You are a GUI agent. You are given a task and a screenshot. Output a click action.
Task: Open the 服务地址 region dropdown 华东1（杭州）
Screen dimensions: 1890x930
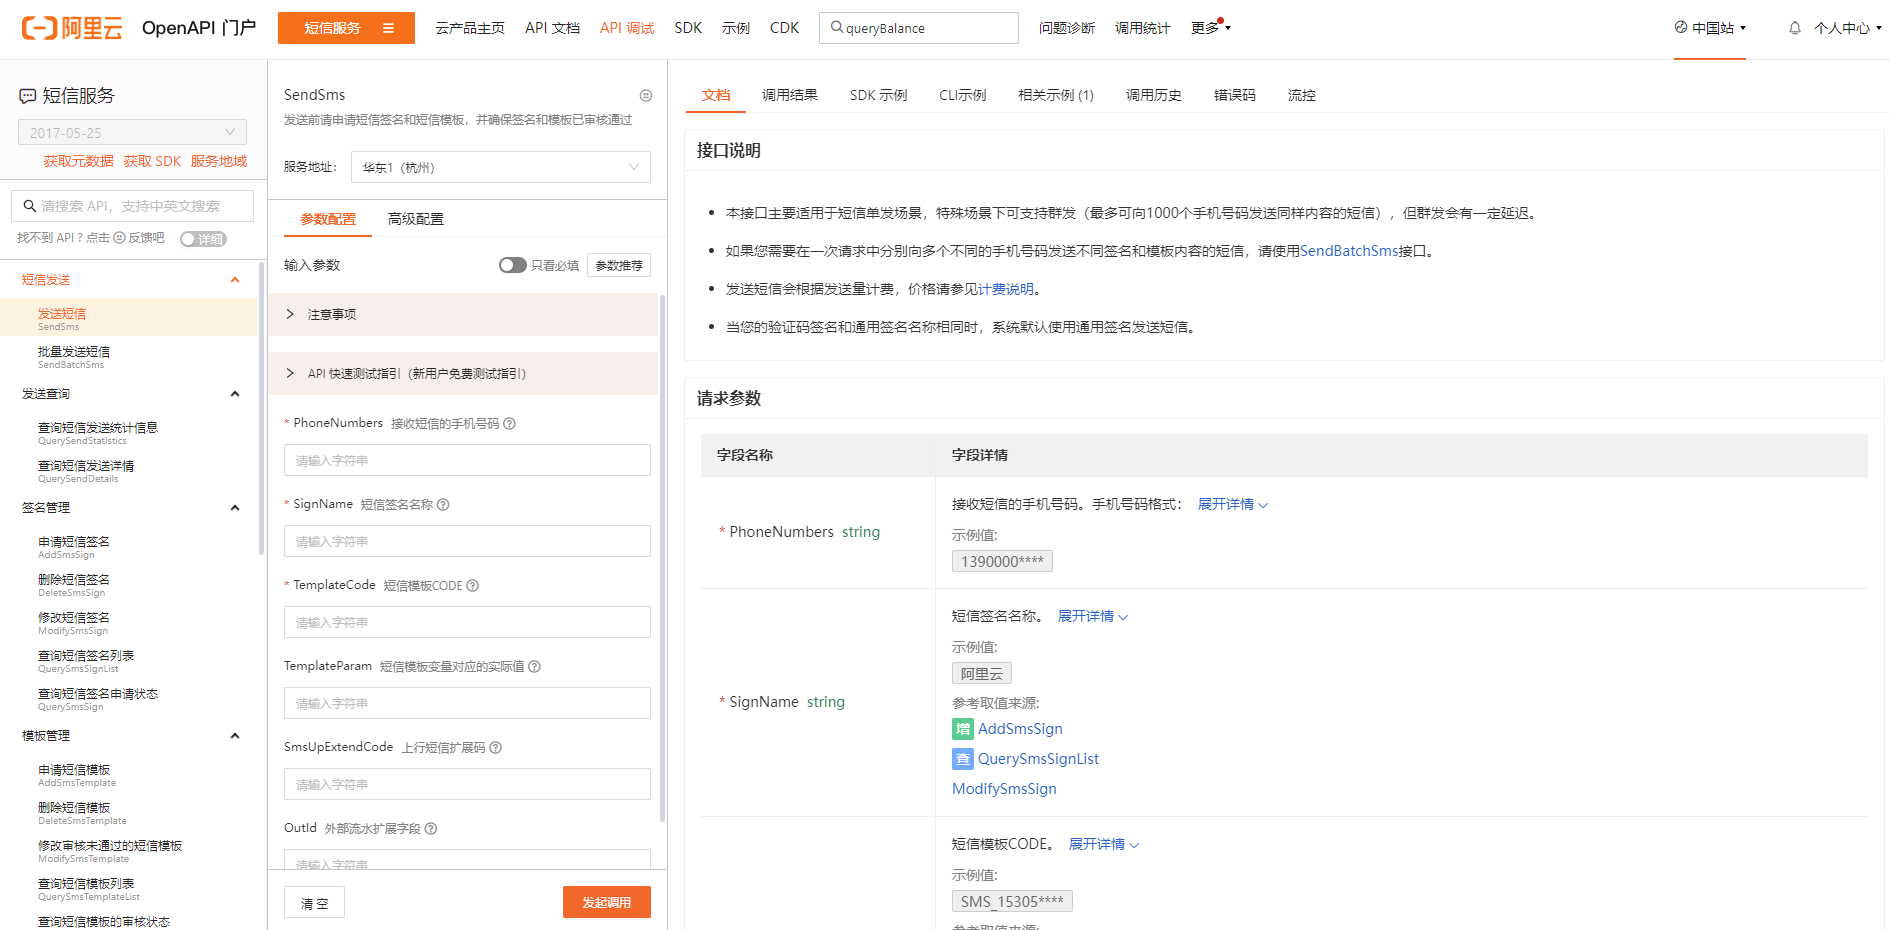501,167
